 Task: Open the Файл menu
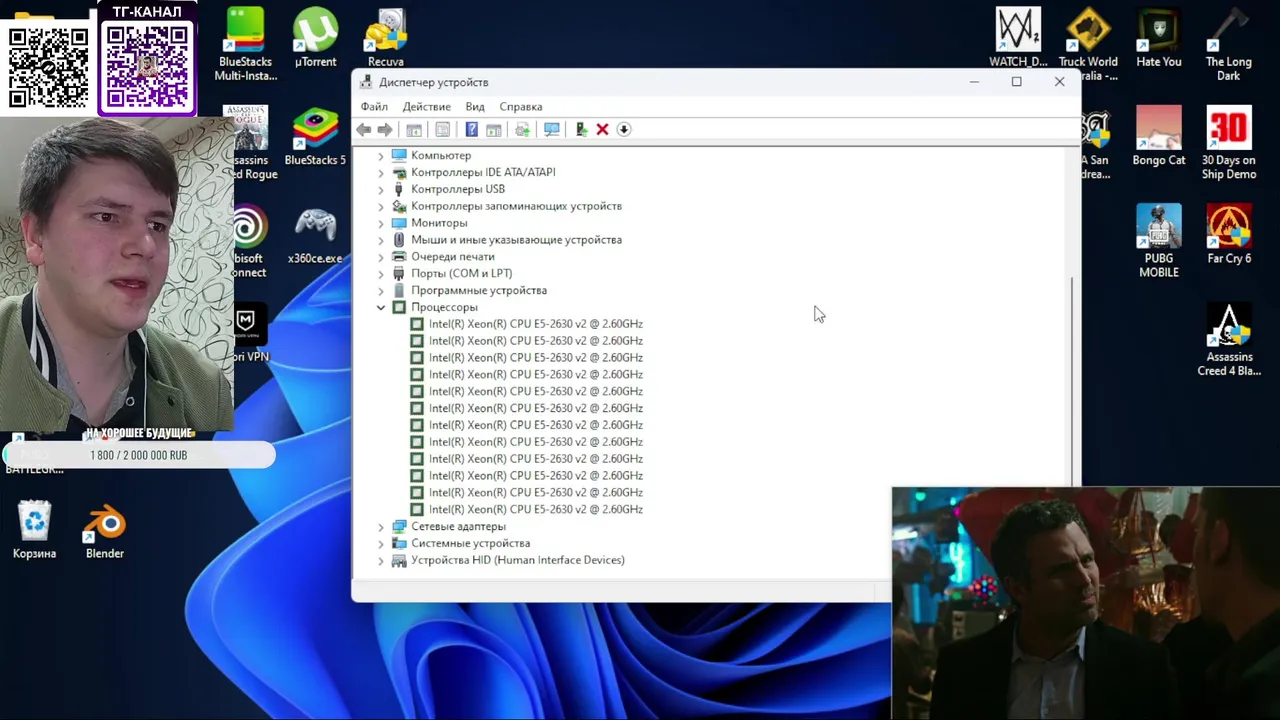pos(374,106)
